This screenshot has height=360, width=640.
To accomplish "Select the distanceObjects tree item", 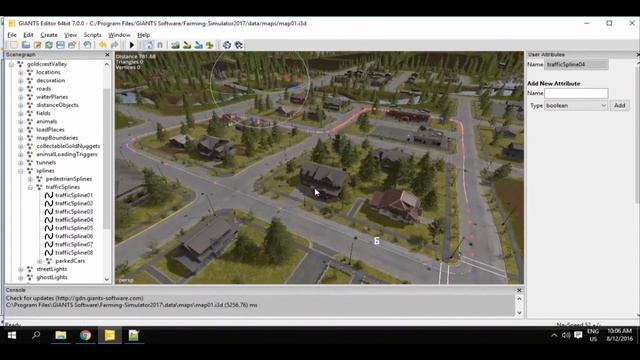I will pos(57,105).
